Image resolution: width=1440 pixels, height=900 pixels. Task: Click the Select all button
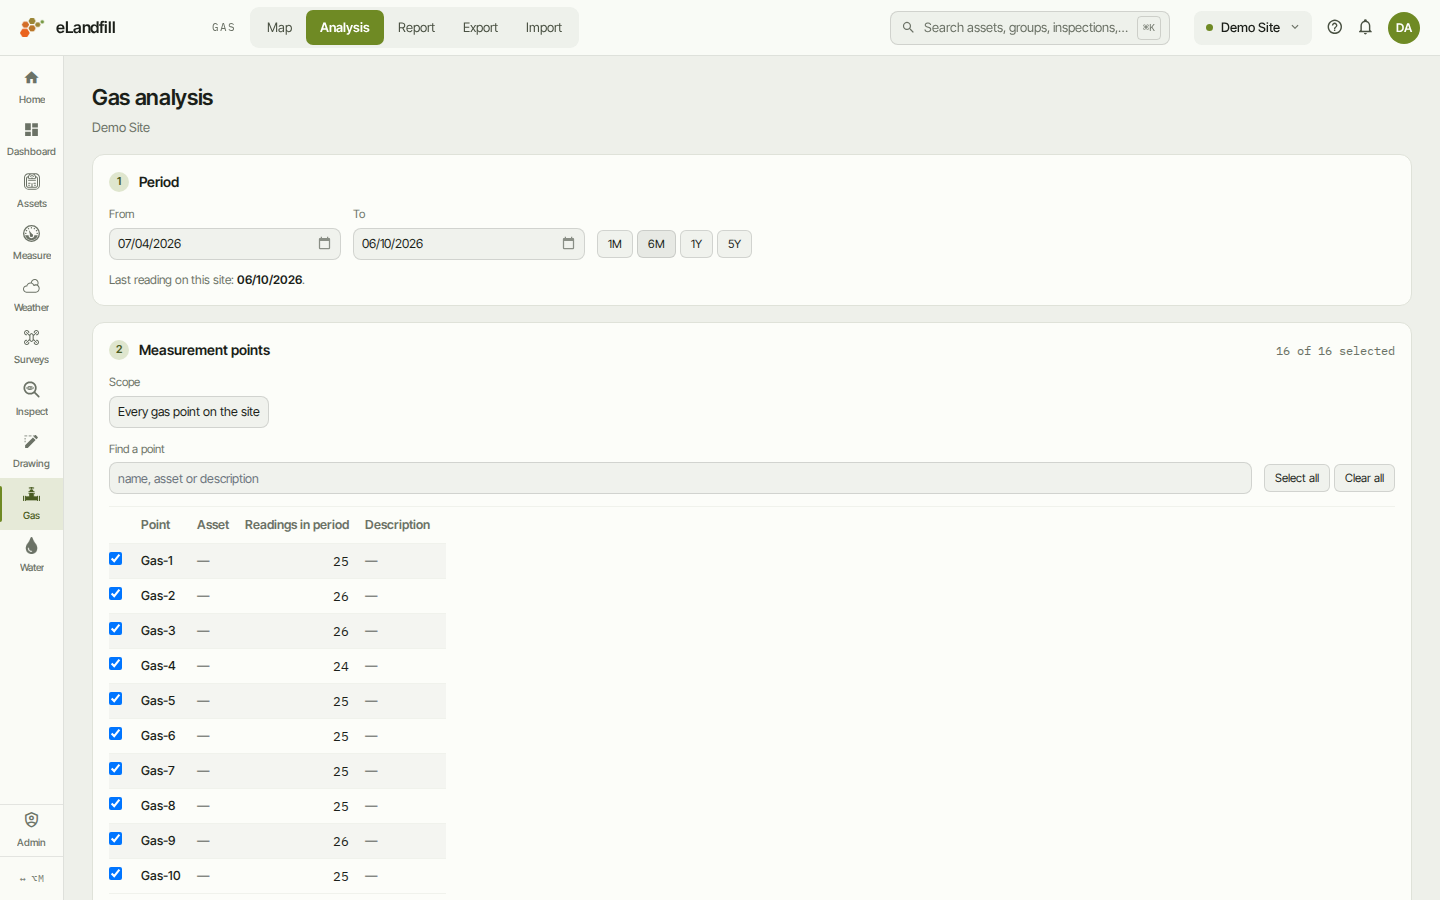coord(1297,478)
